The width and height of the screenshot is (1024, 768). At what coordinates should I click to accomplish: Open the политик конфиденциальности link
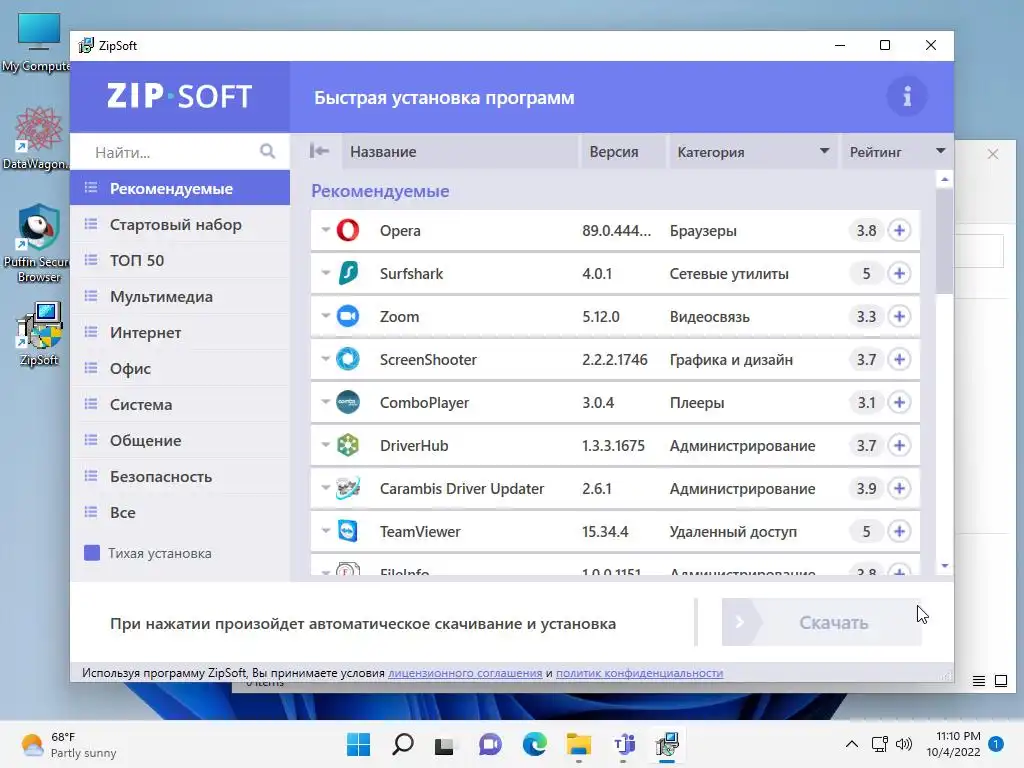pos(639,673)
